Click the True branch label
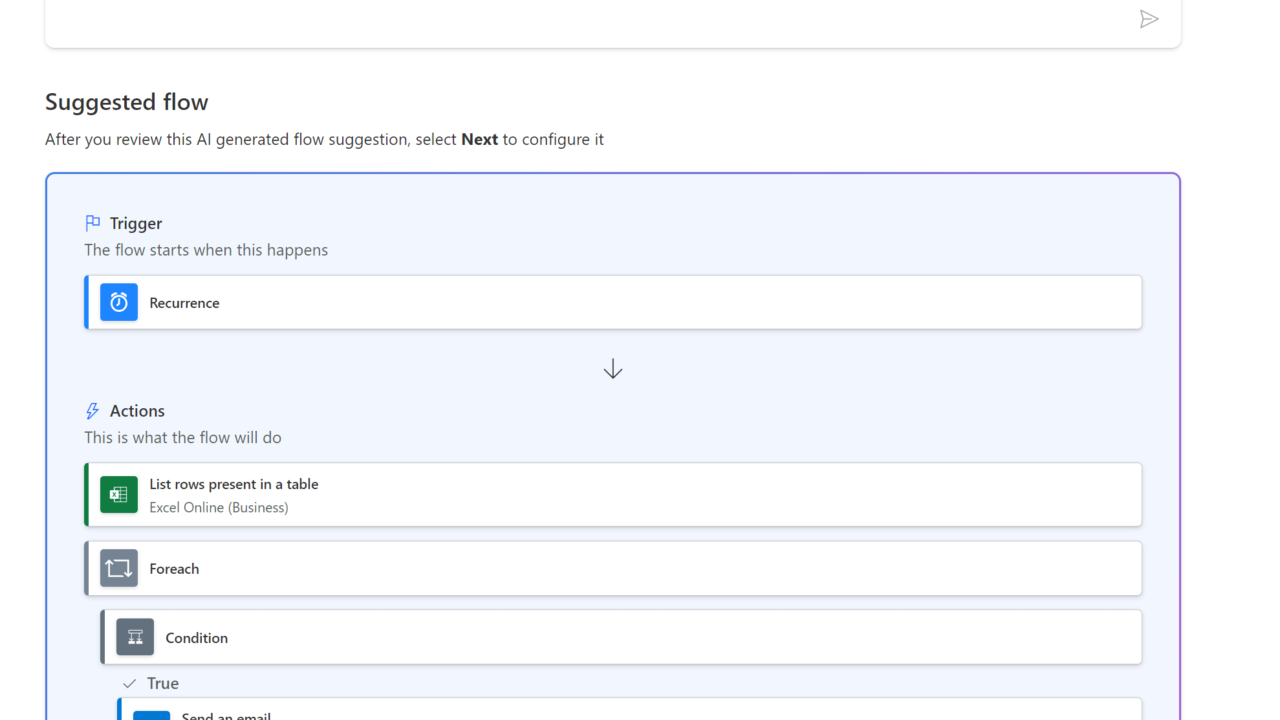Viewport: 1280px width, 720px height. tap(163, 684)
